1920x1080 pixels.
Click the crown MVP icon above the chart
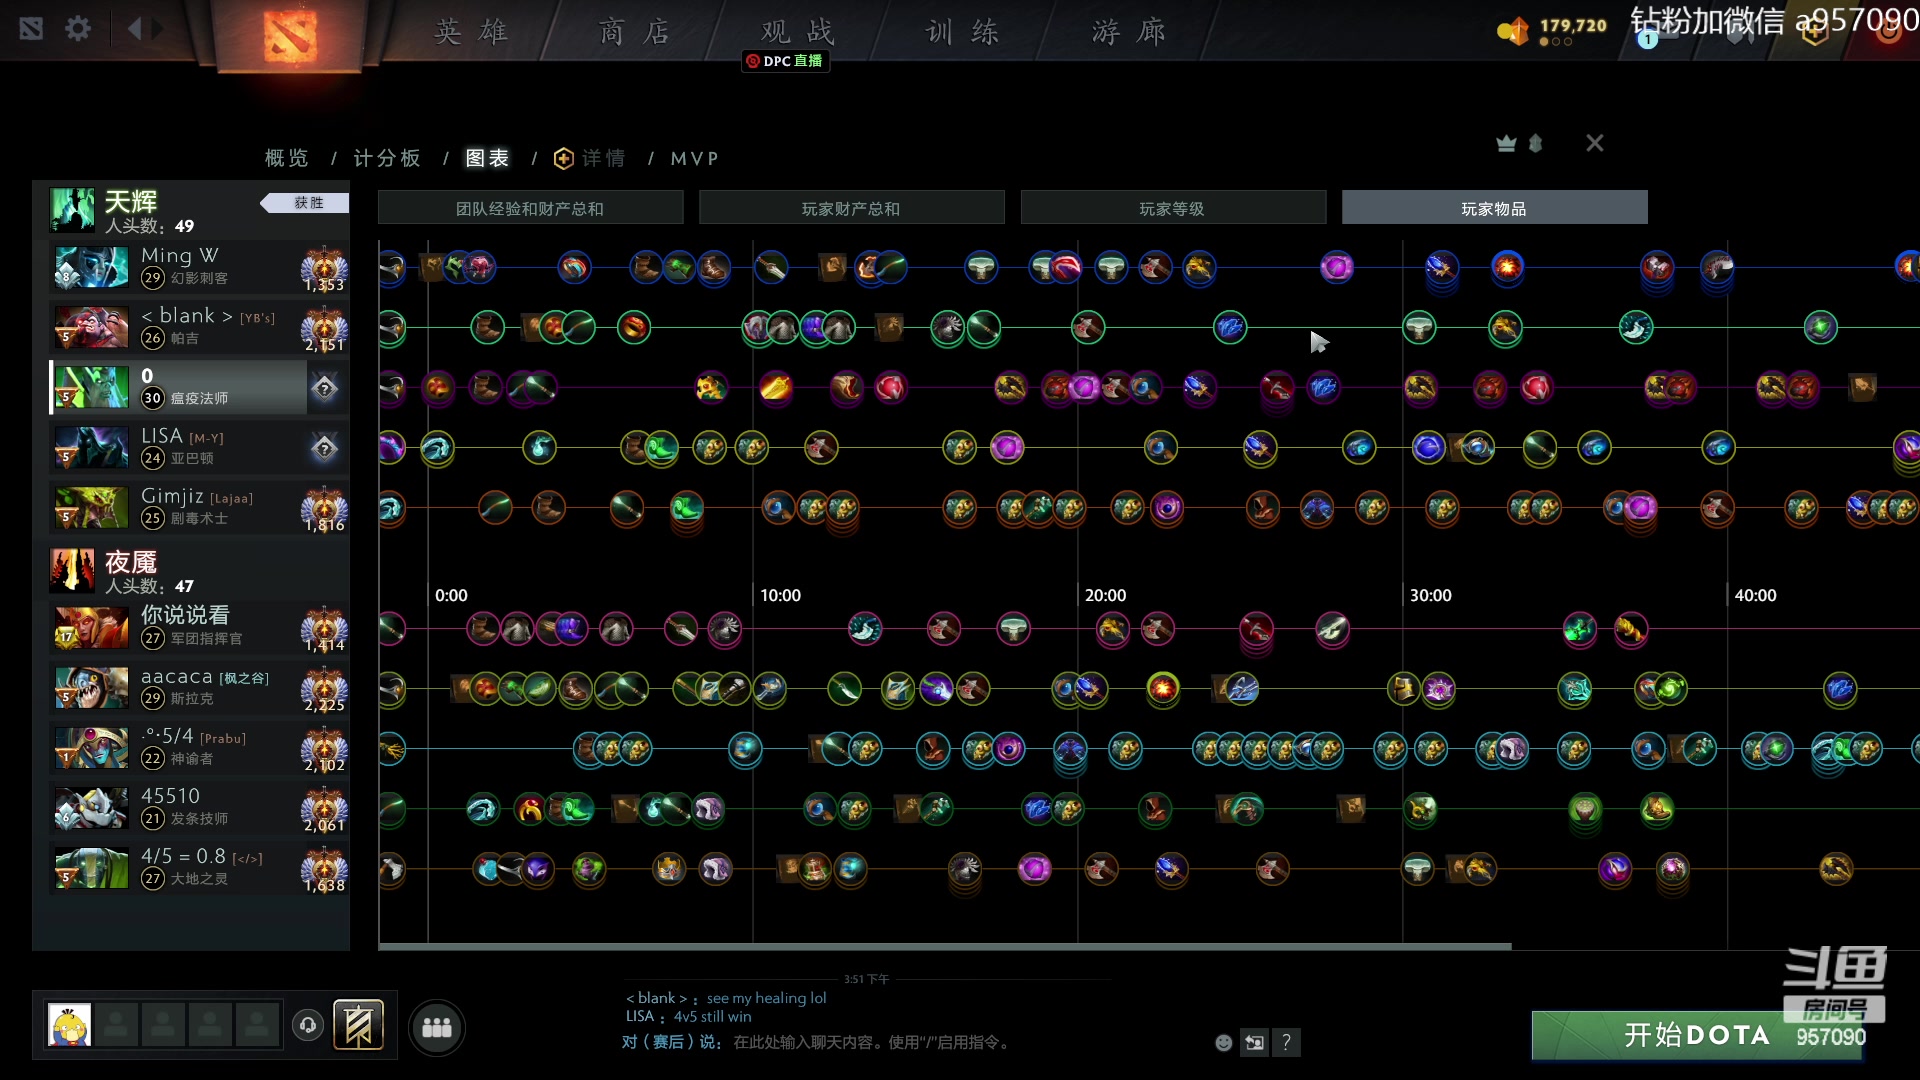(1506, 142)
